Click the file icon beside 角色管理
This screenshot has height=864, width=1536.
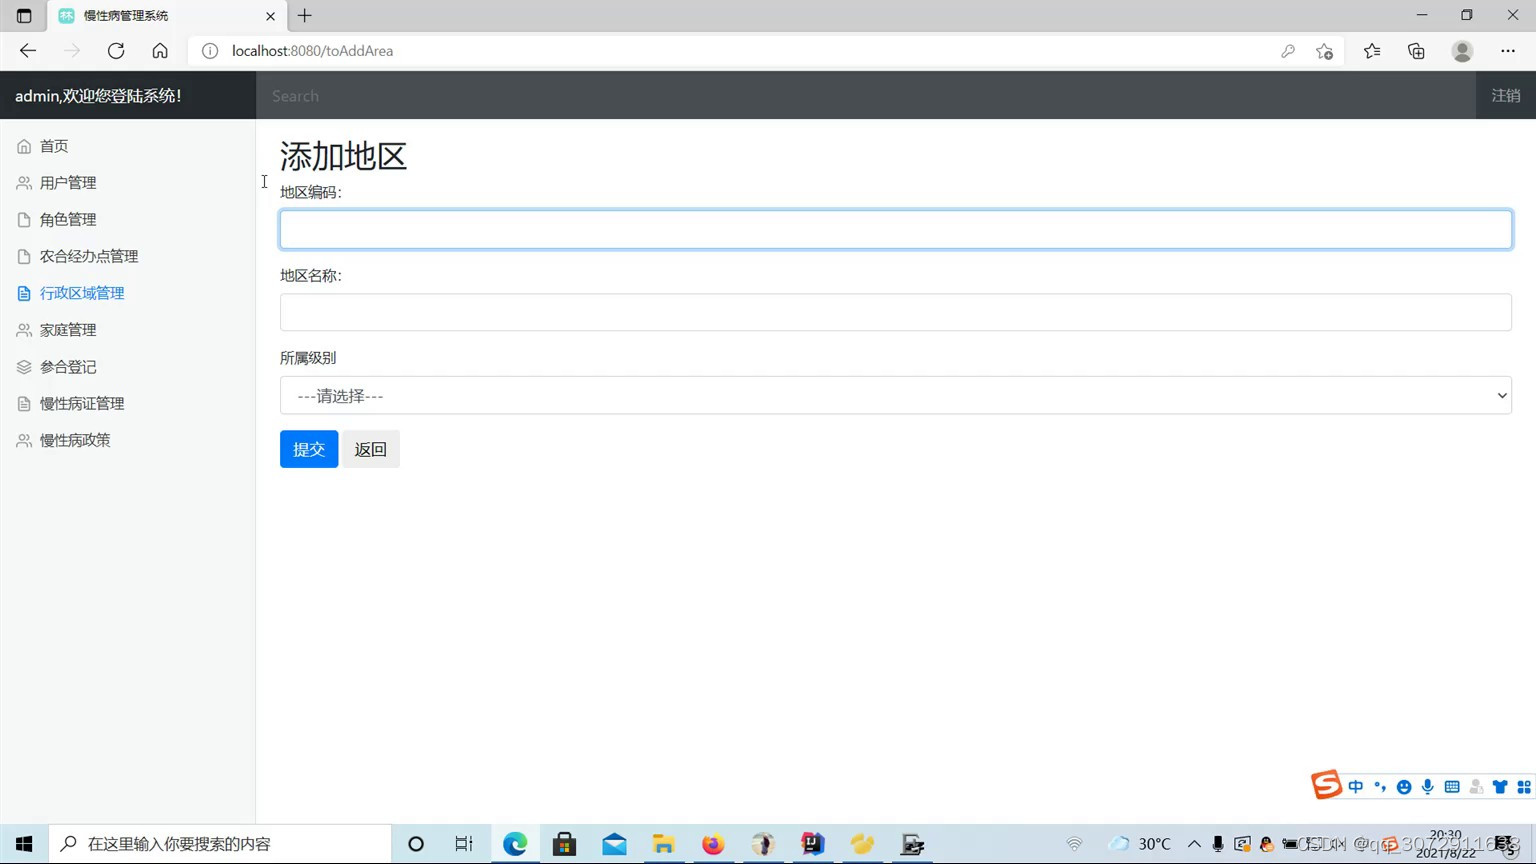coord(24,220)
